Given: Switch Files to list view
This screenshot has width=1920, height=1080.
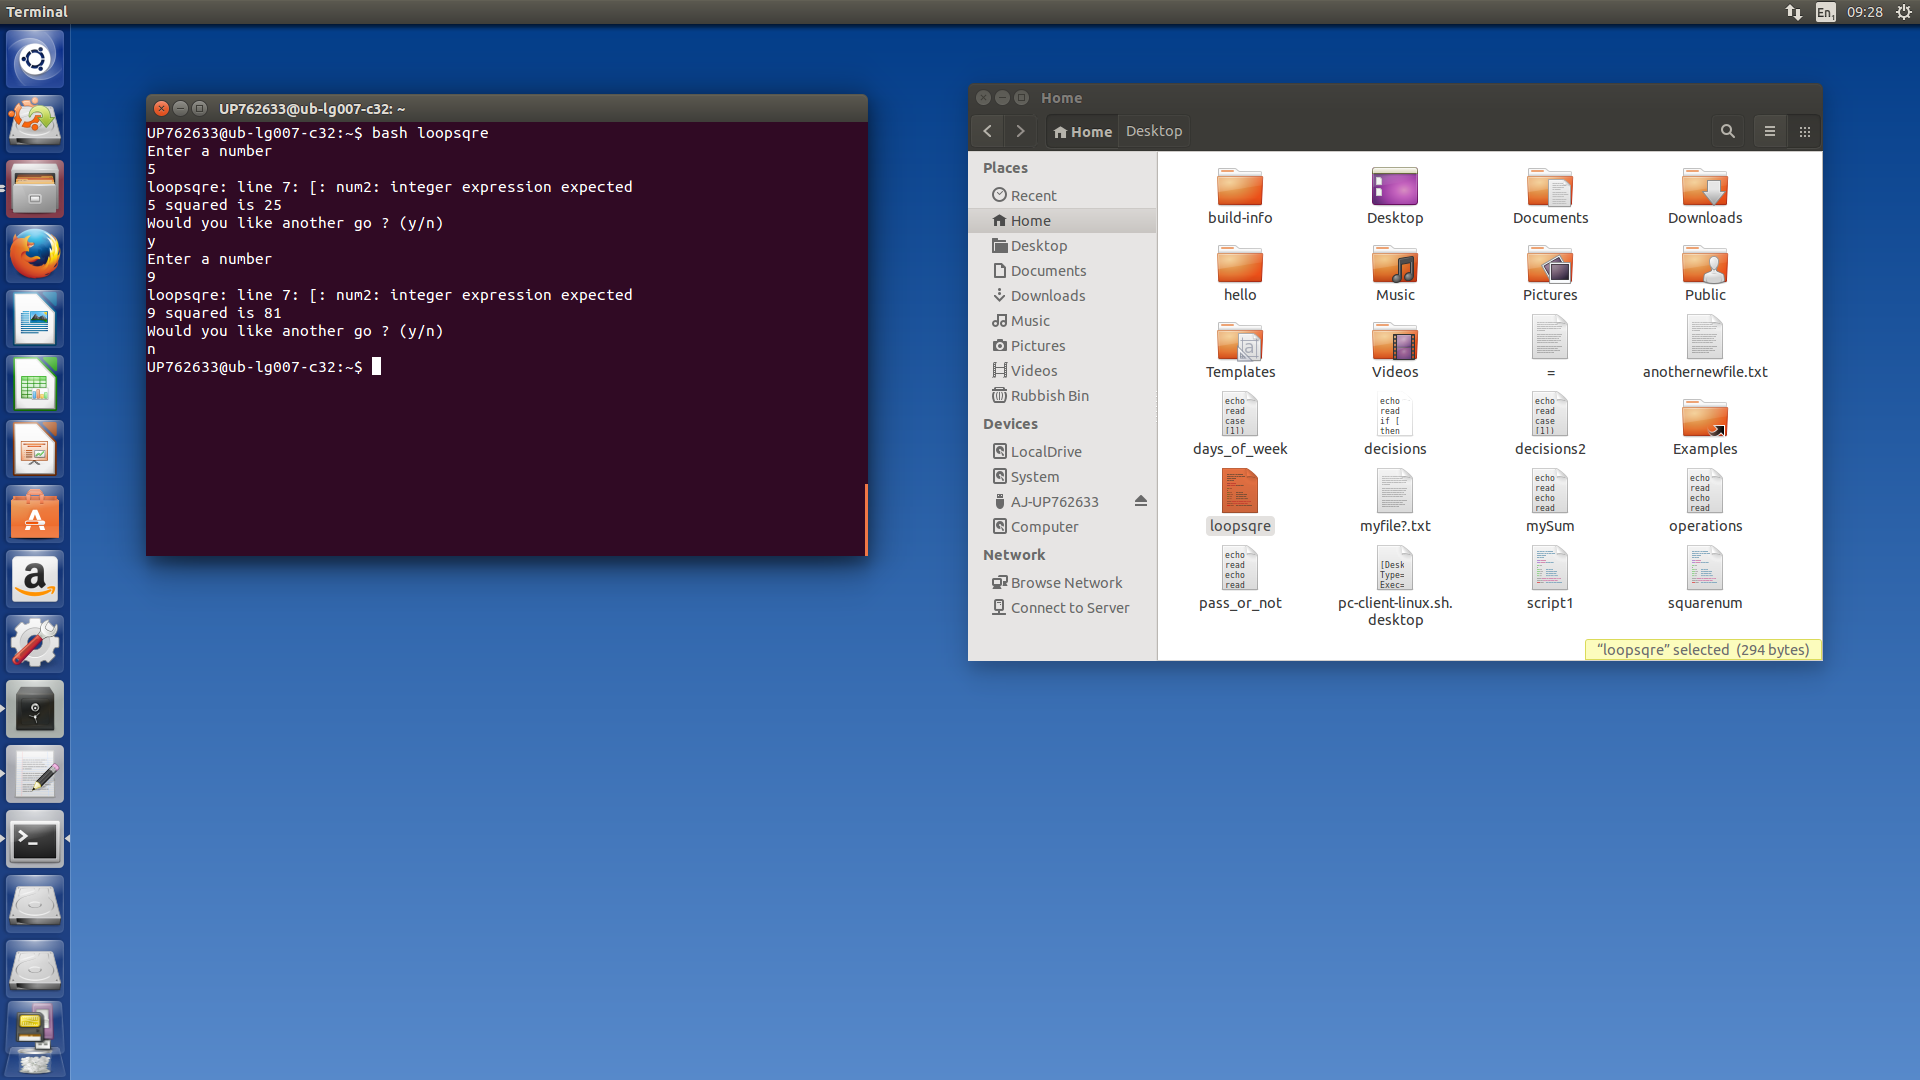Looking at the screenshot, I should point(1770,131).
